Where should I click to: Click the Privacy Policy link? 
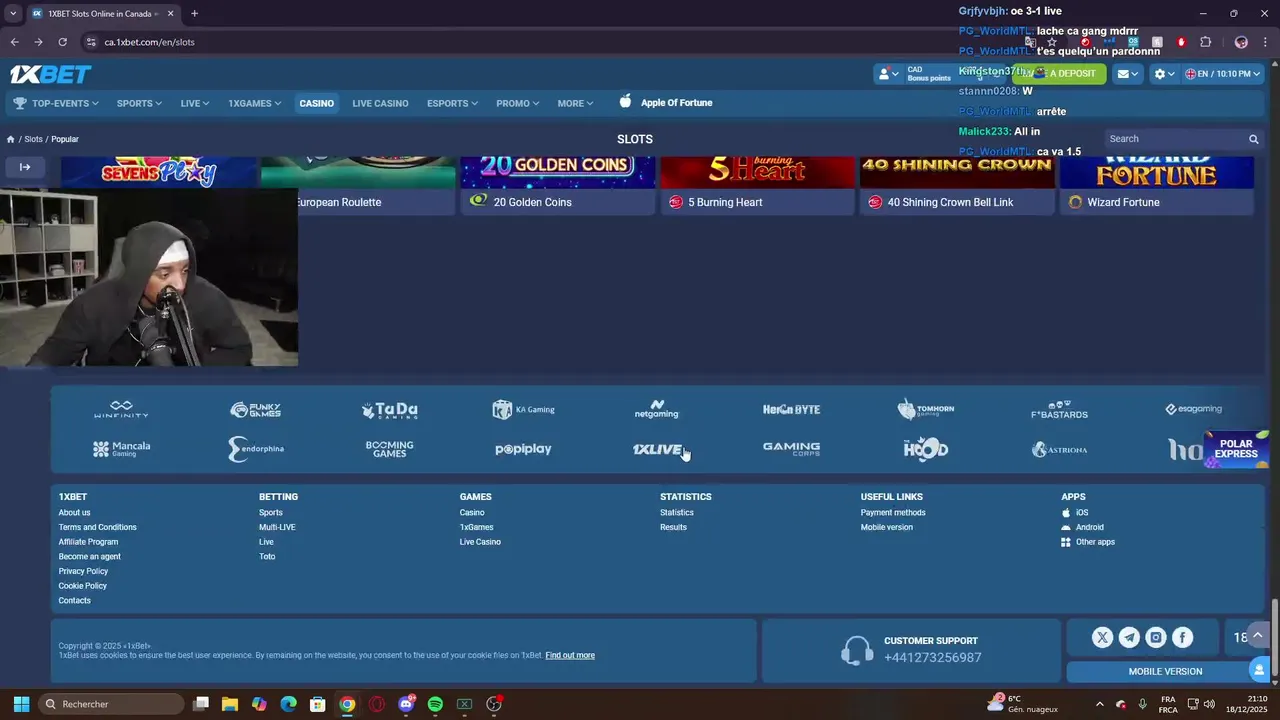[x=83, y=571]
